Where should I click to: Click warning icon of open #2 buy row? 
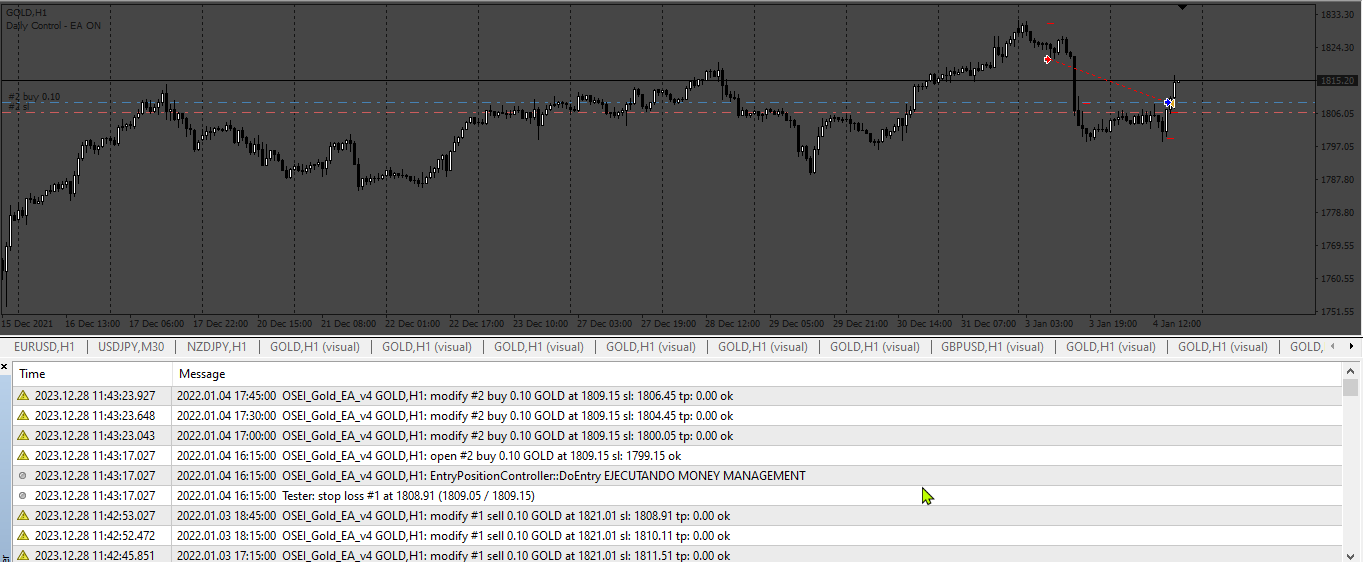coord(23,455)
